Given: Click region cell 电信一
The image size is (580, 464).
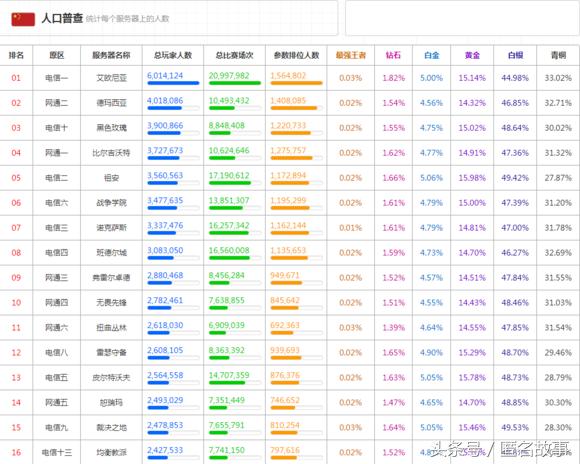Looking at the screenshot, I should [57, 78].
